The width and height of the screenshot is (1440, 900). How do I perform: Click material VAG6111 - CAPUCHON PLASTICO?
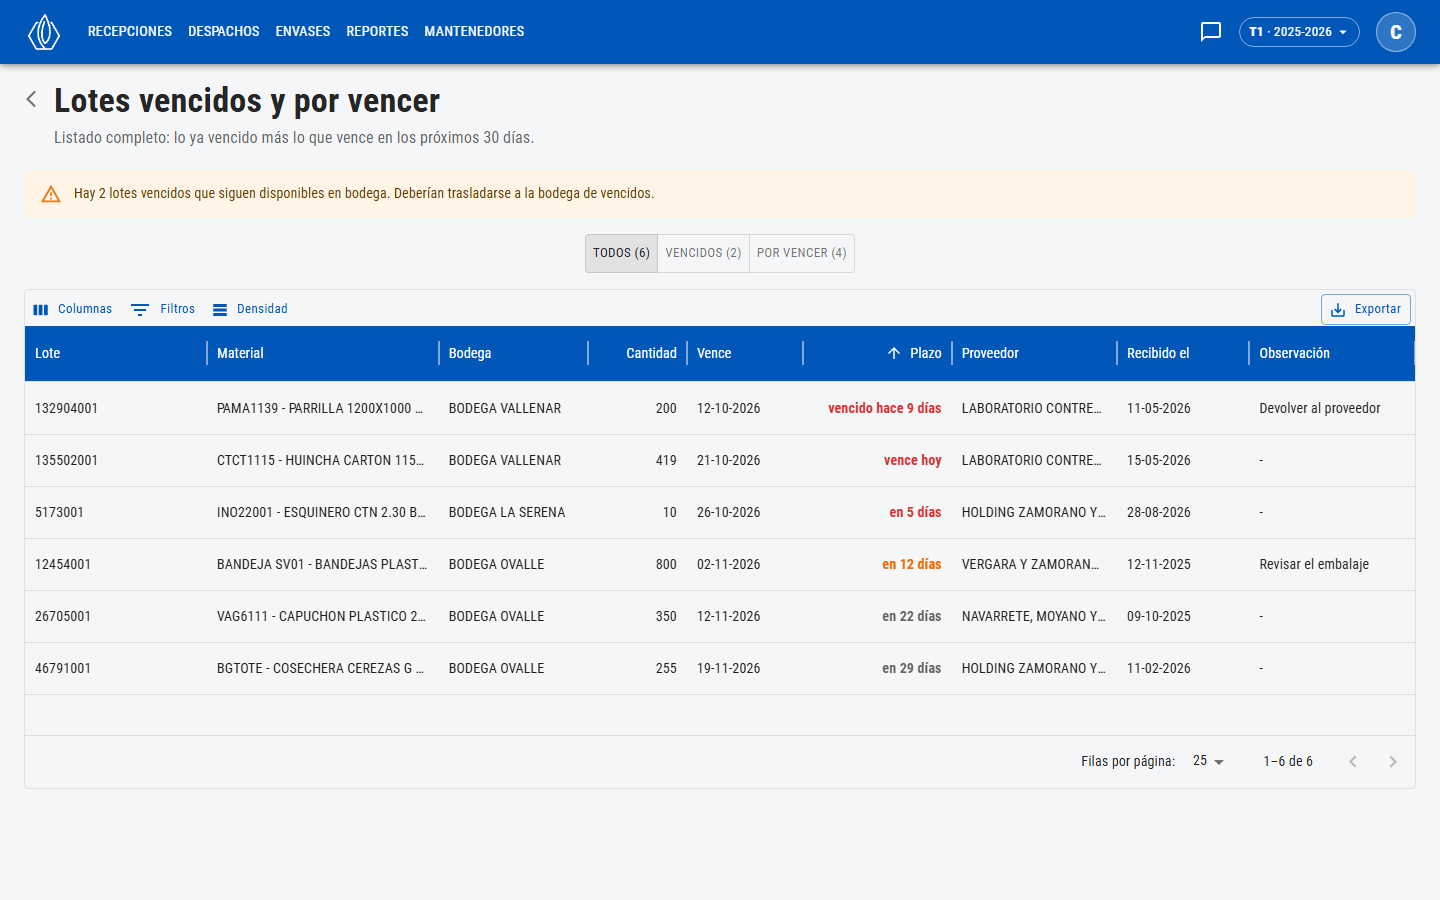tap(321, 616)
